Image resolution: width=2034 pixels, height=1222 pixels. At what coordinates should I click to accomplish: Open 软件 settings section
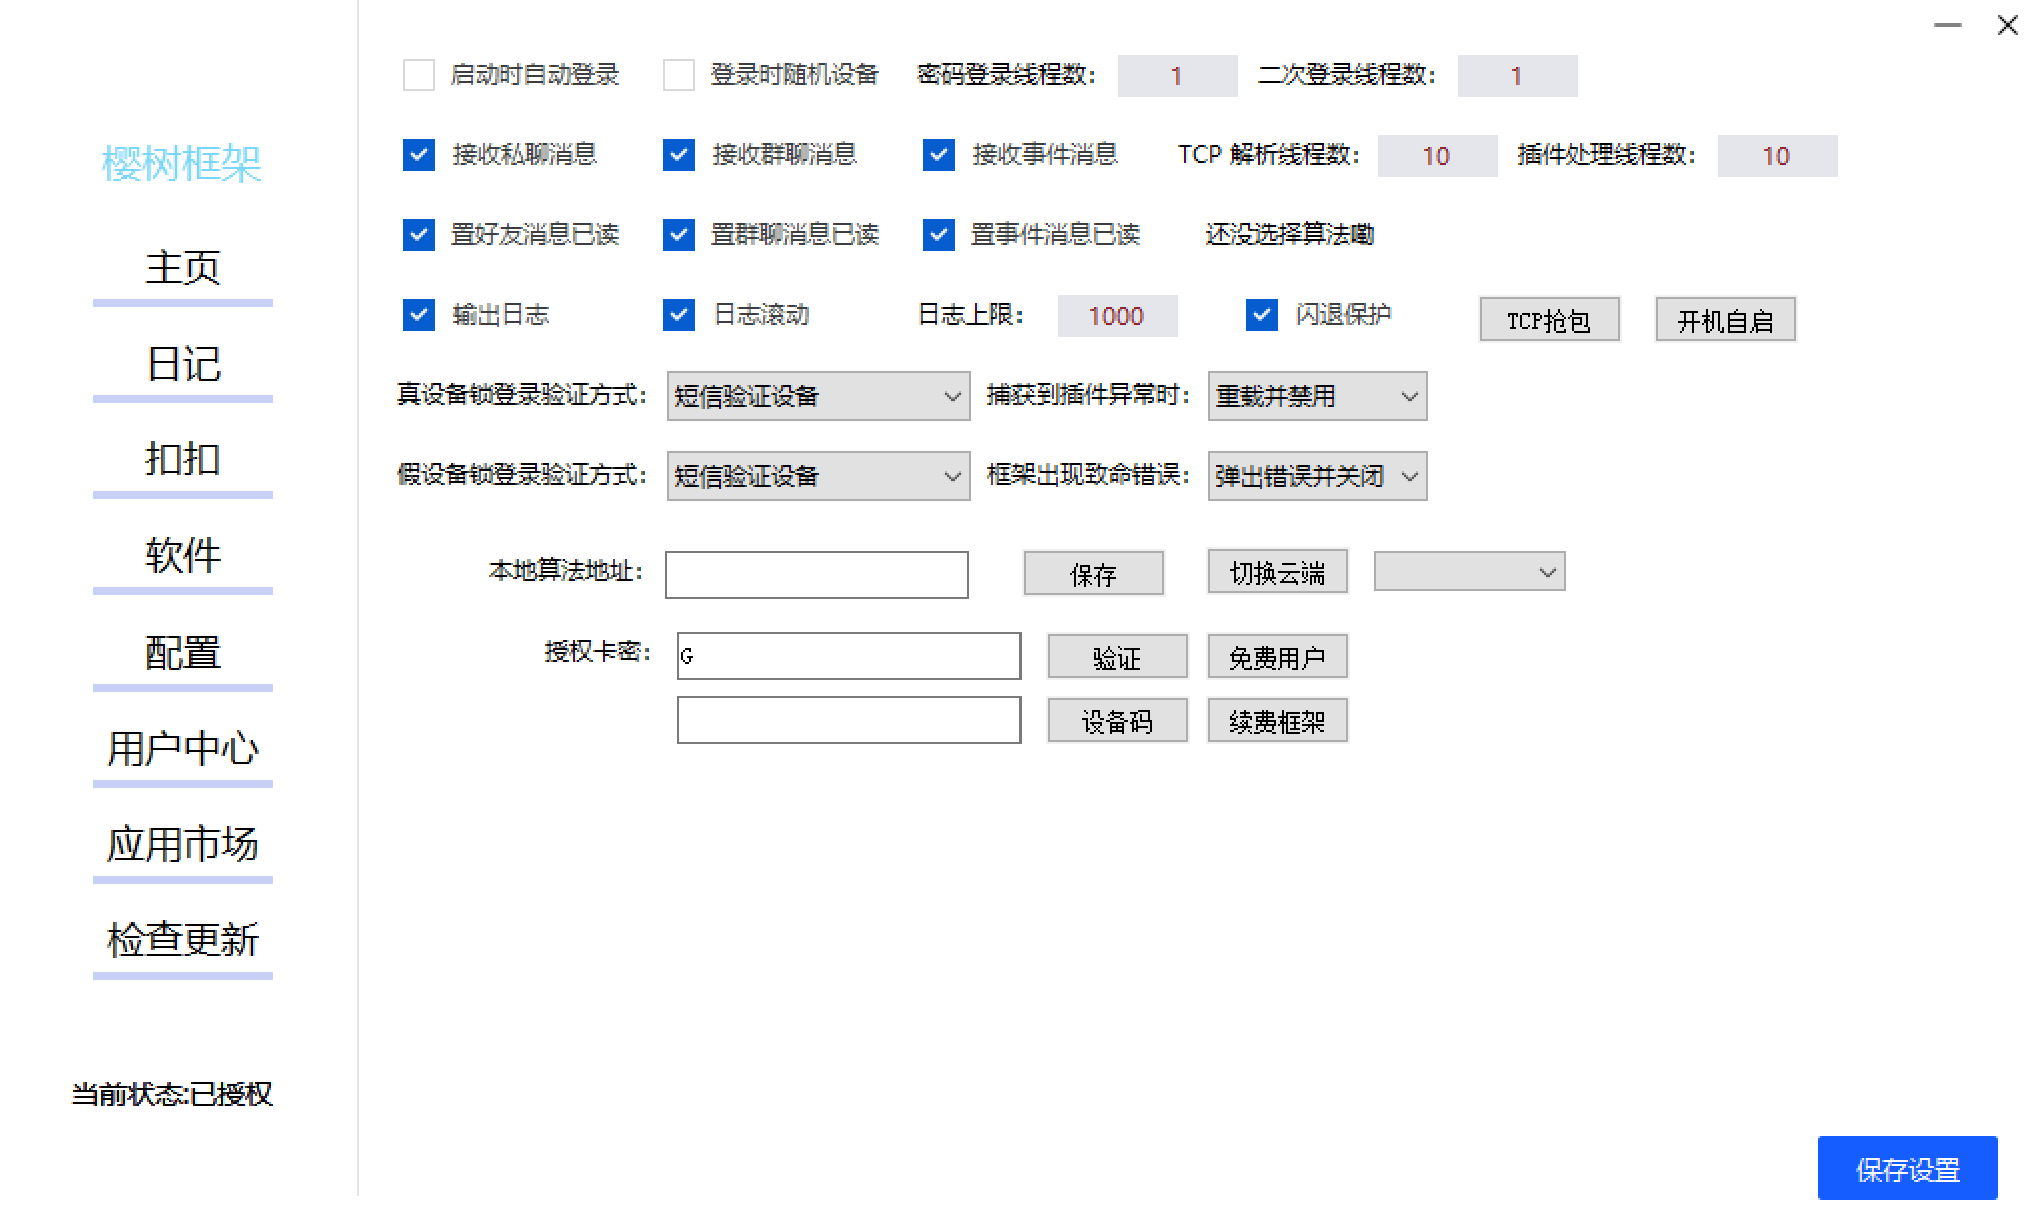pyautogui.click(x=182, y=552)
